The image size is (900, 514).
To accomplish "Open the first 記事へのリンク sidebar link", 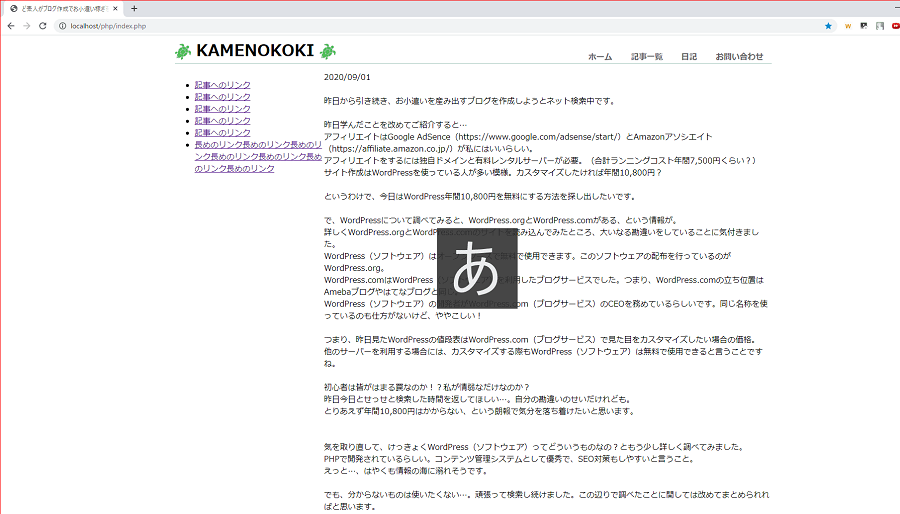I will pos(223,85).
